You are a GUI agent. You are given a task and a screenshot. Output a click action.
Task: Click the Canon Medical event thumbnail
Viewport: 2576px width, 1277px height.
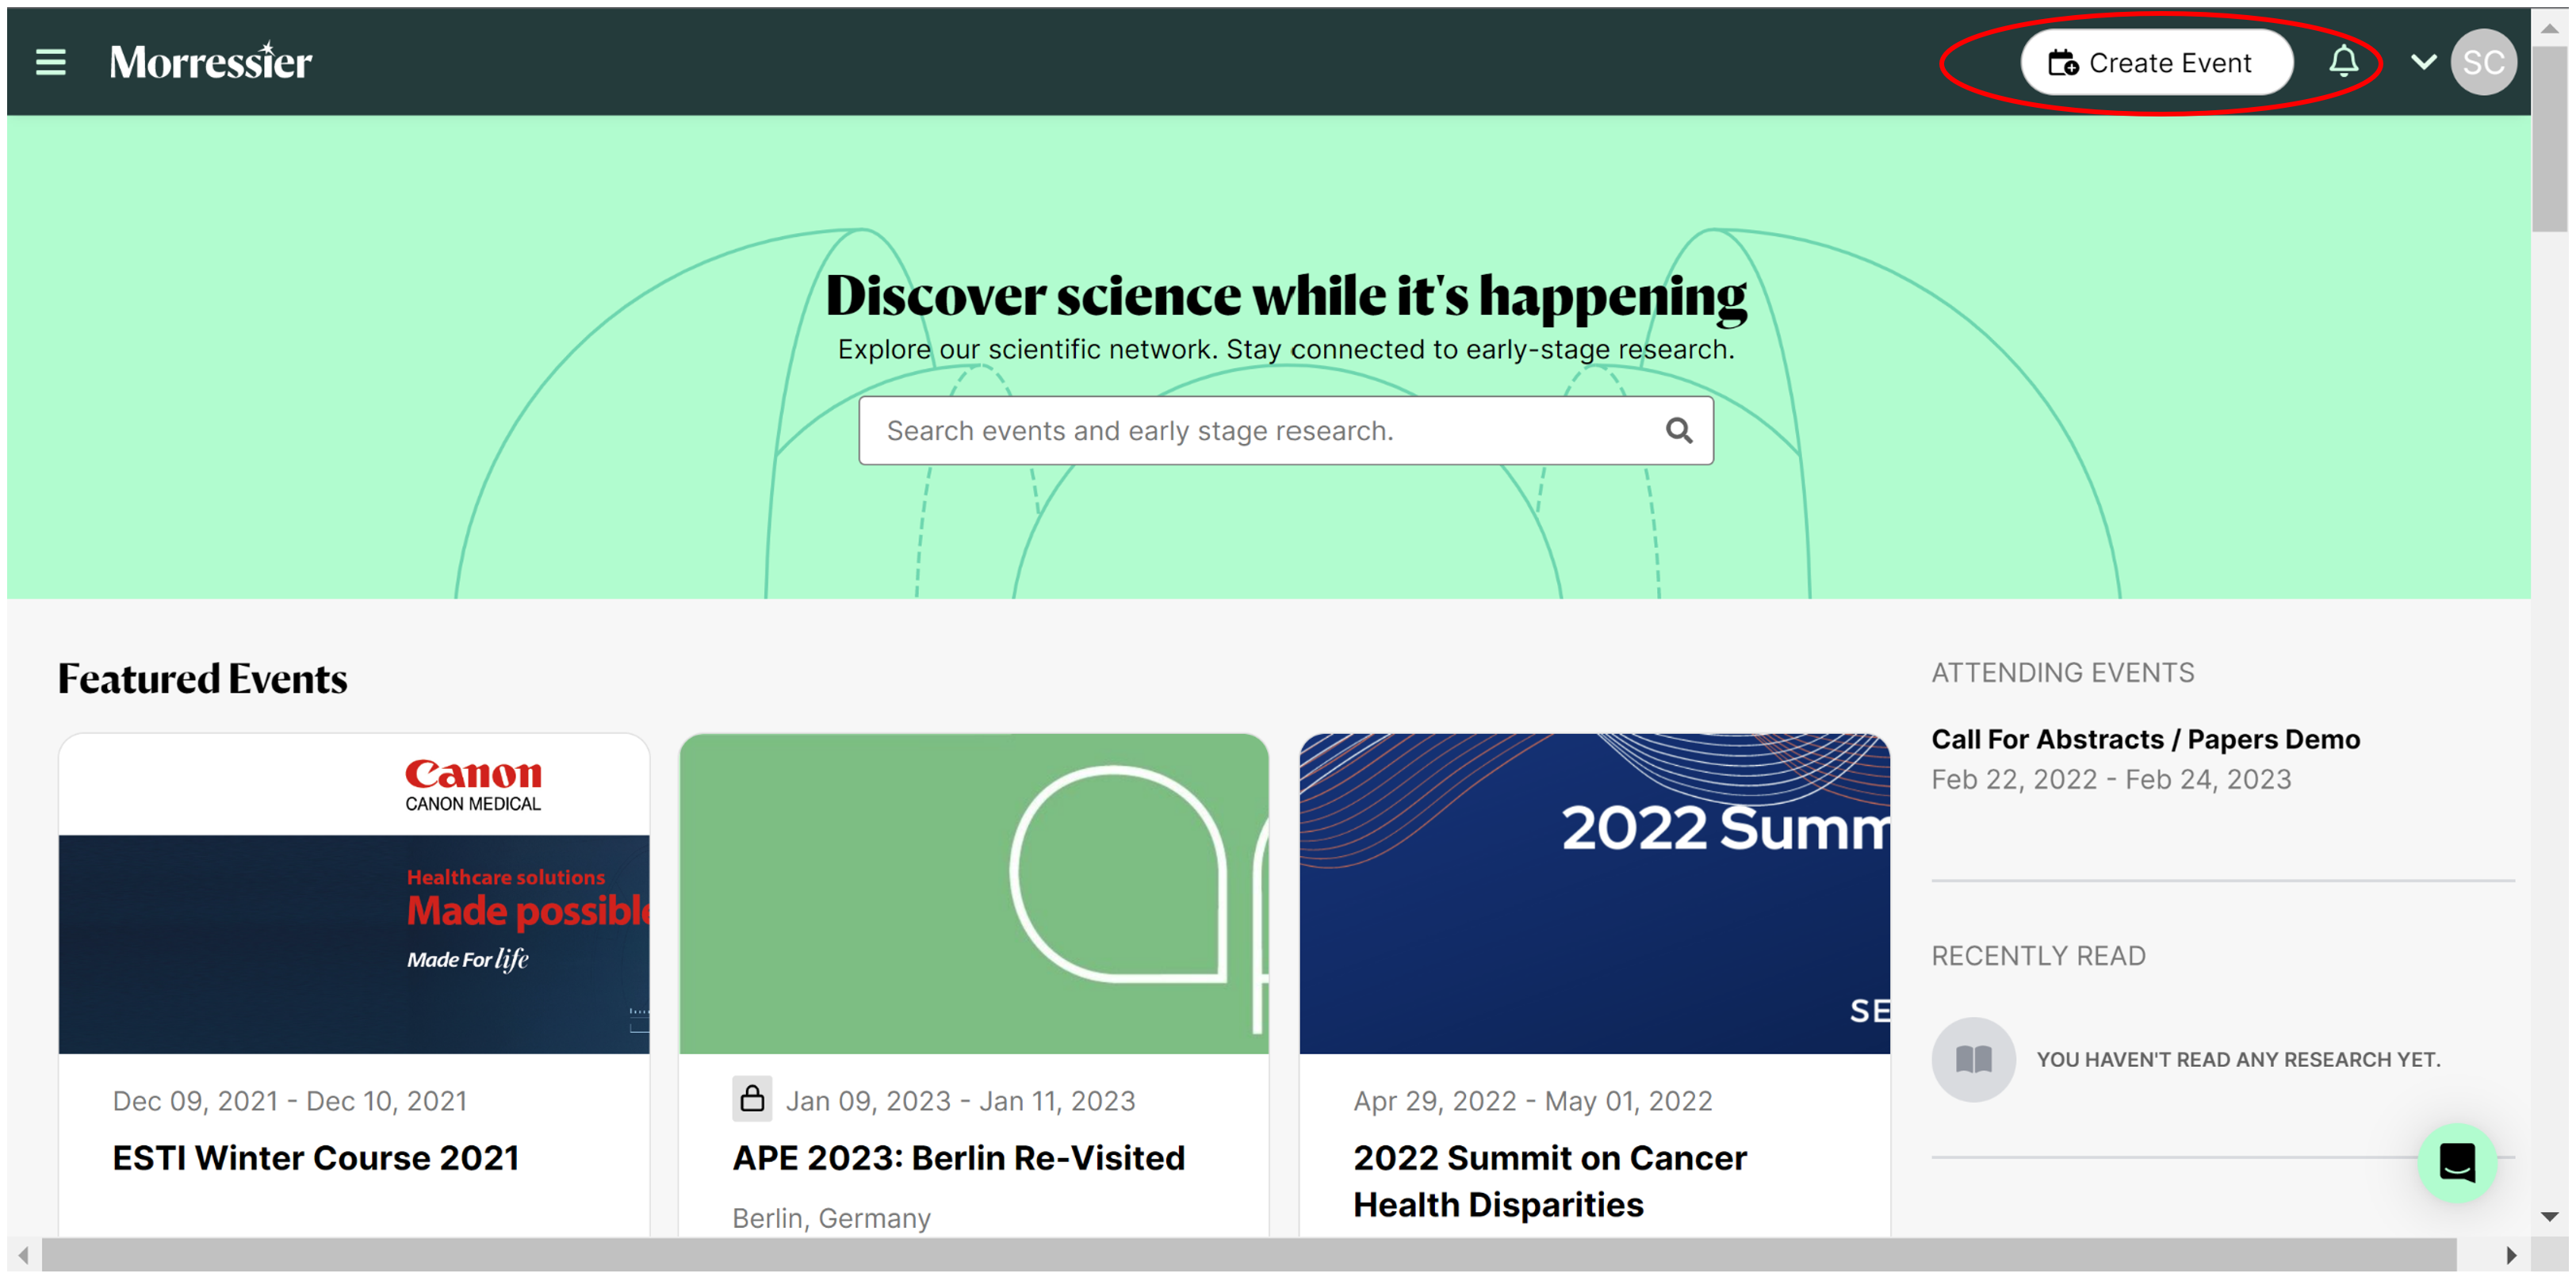[x=354, y=893]
